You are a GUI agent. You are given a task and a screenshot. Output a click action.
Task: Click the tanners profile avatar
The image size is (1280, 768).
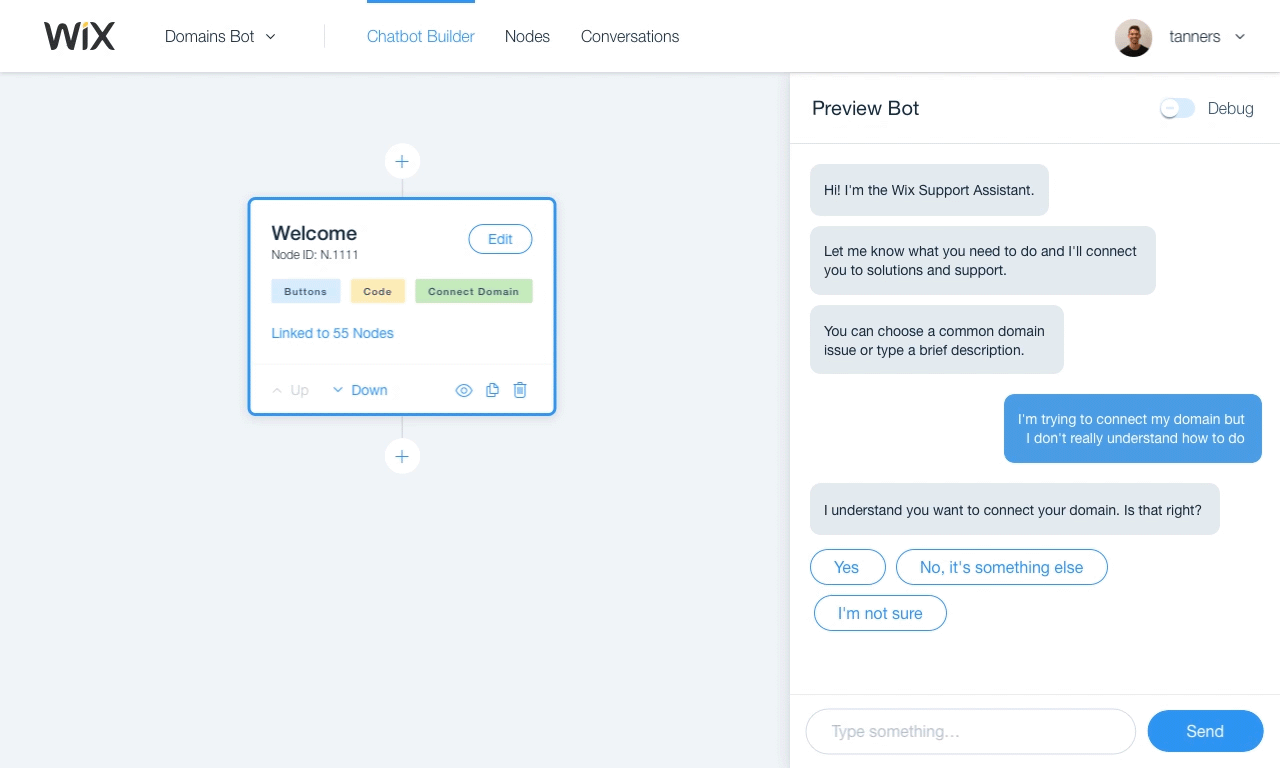coord(1134,37)
